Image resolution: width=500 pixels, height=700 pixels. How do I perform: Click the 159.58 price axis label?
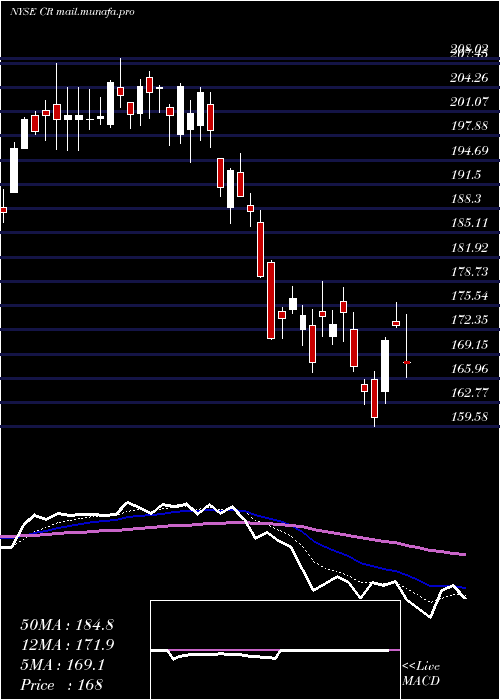469,417
